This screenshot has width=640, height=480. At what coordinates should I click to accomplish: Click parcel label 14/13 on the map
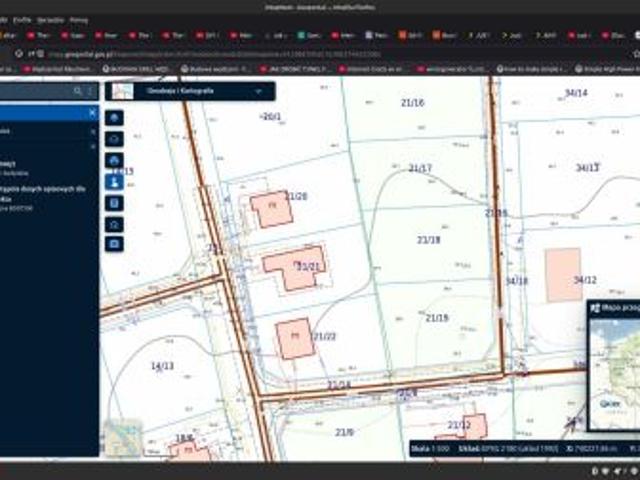tap(162, 366)
